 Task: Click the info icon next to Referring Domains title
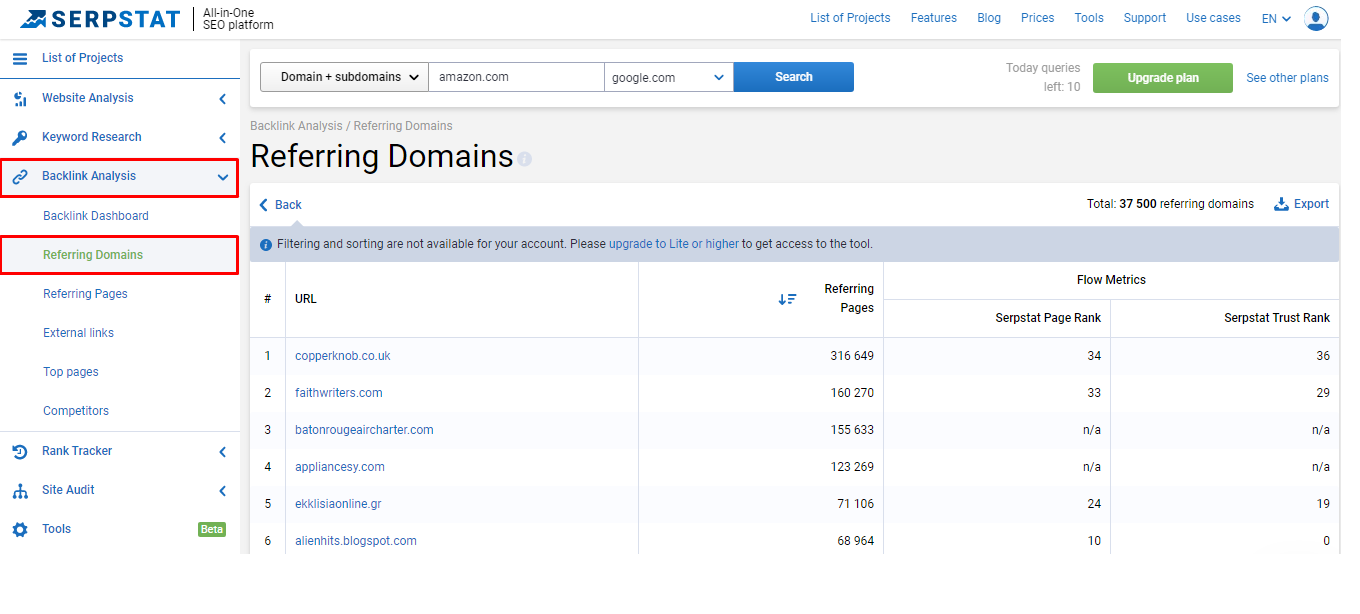525,159
